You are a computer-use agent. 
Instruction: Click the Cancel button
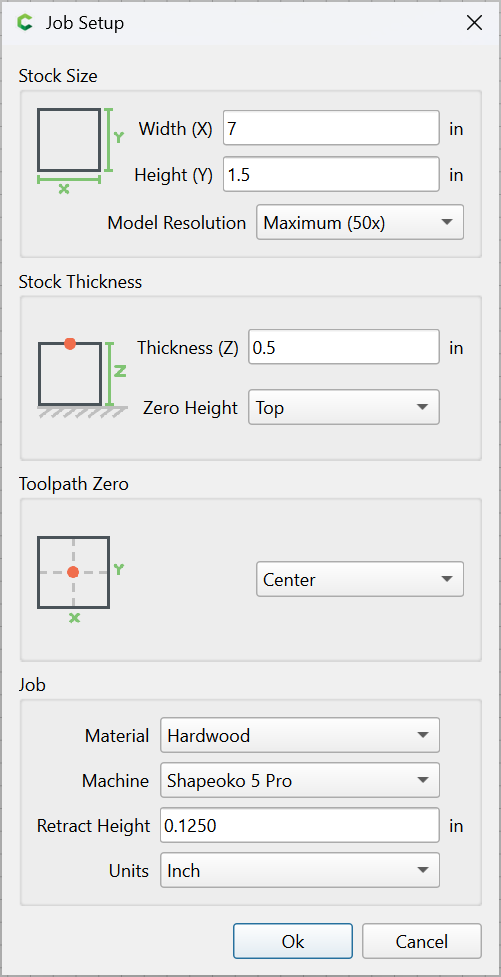point(422,941)
